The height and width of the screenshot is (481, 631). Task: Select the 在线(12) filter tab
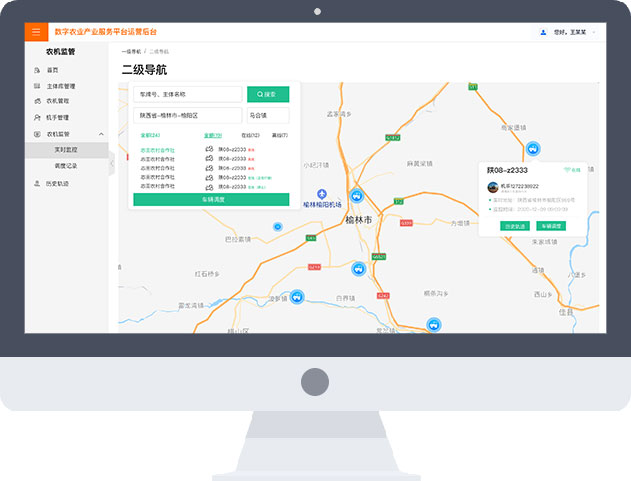click(x=250, y=135)
